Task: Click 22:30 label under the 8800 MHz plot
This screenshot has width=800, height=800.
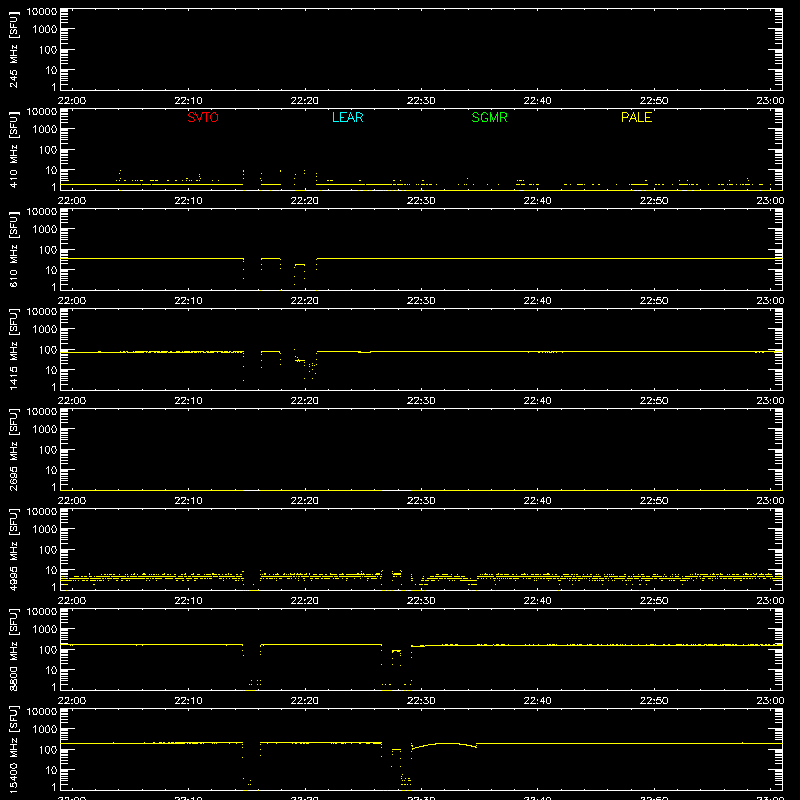Action: click(421, 701)
